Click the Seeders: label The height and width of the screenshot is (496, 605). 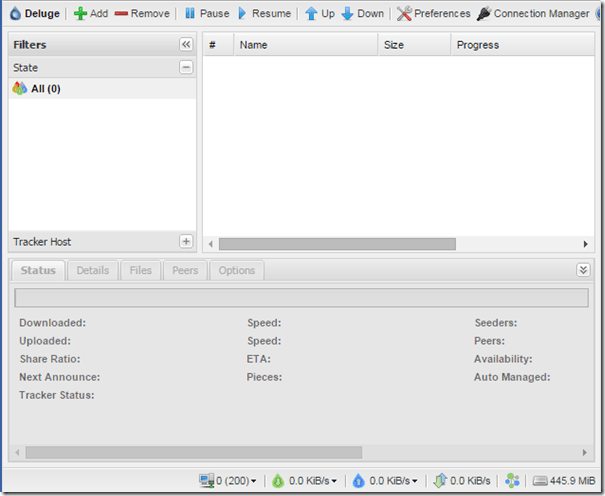[x=496, y=323]
